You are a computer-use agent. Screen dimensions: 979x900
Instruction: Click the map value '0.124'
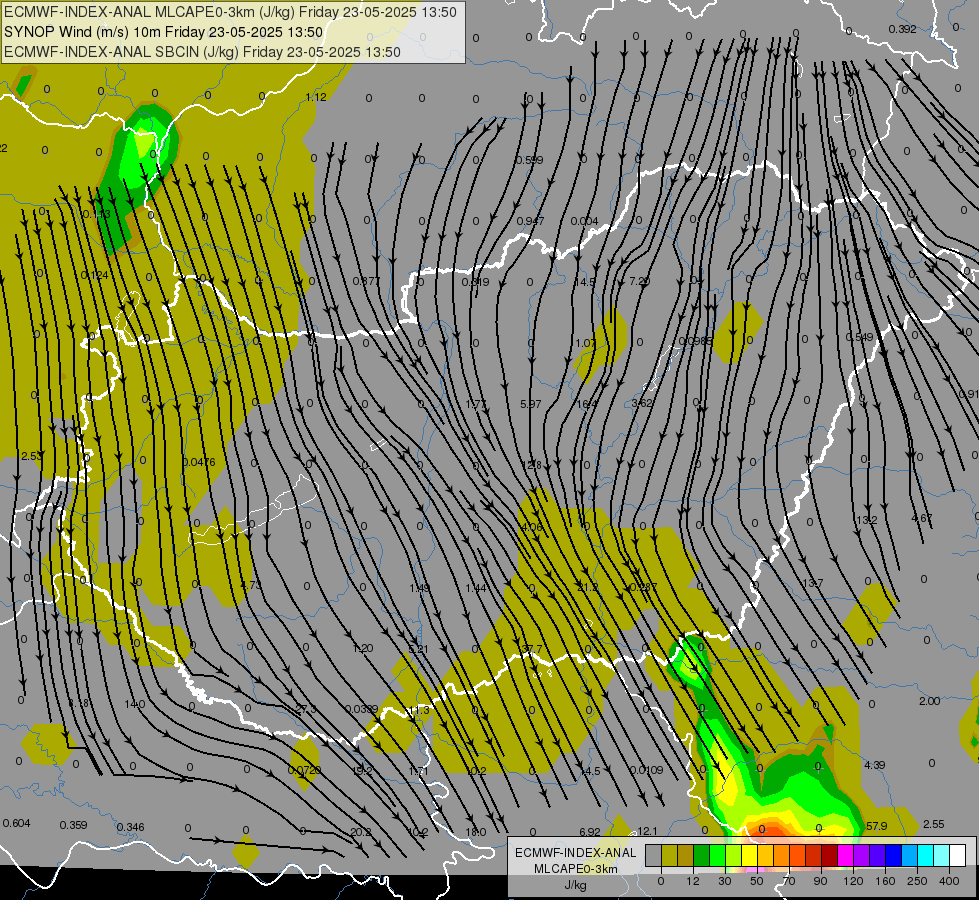pos(95,275)
